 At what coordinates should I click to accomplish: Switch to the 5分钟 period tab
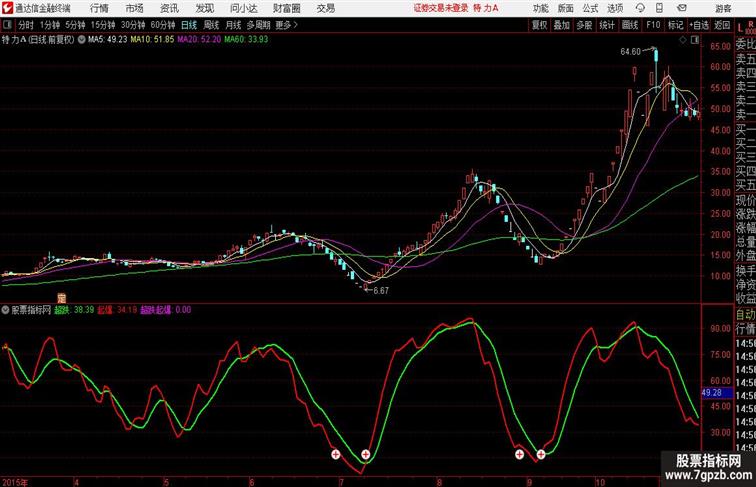click(x=75, y=25)
